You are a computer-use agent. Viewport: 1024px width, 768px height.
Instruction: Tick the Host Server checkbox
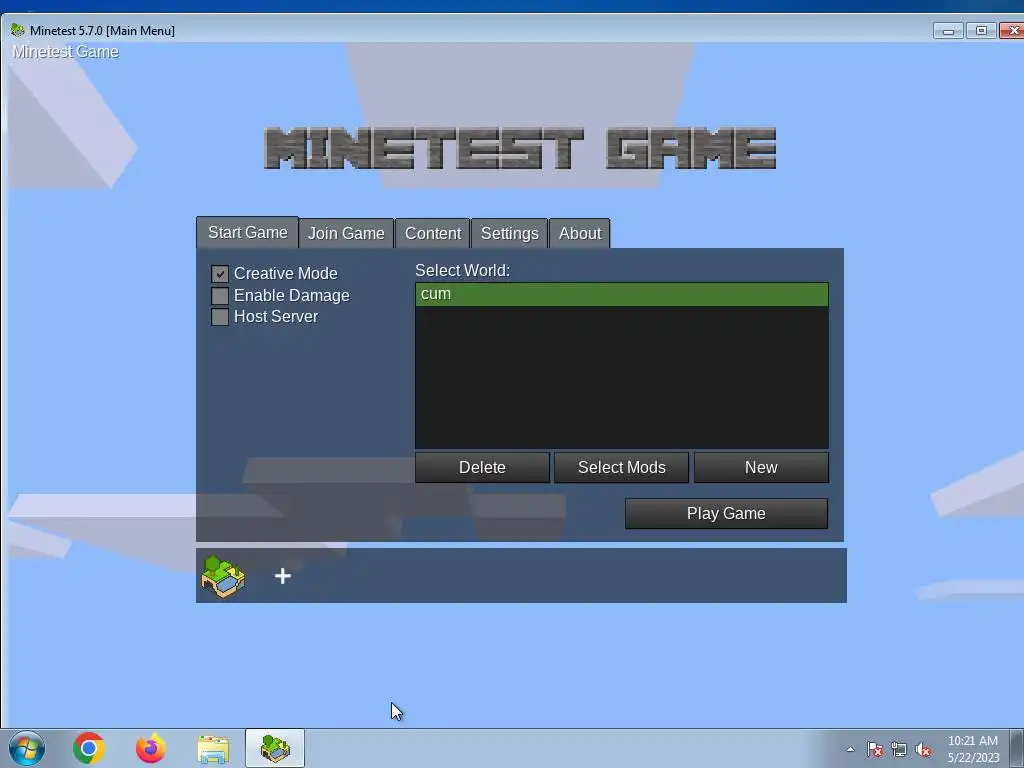(x=220, y=317)
